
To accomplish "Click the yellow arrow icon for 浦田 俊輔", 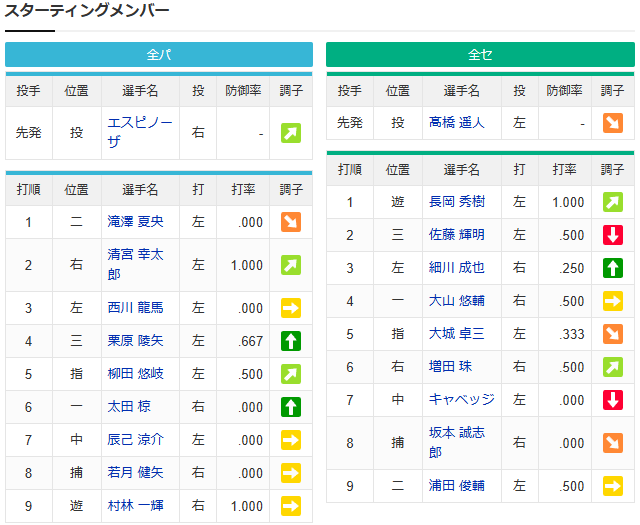I will pos(613,486).
